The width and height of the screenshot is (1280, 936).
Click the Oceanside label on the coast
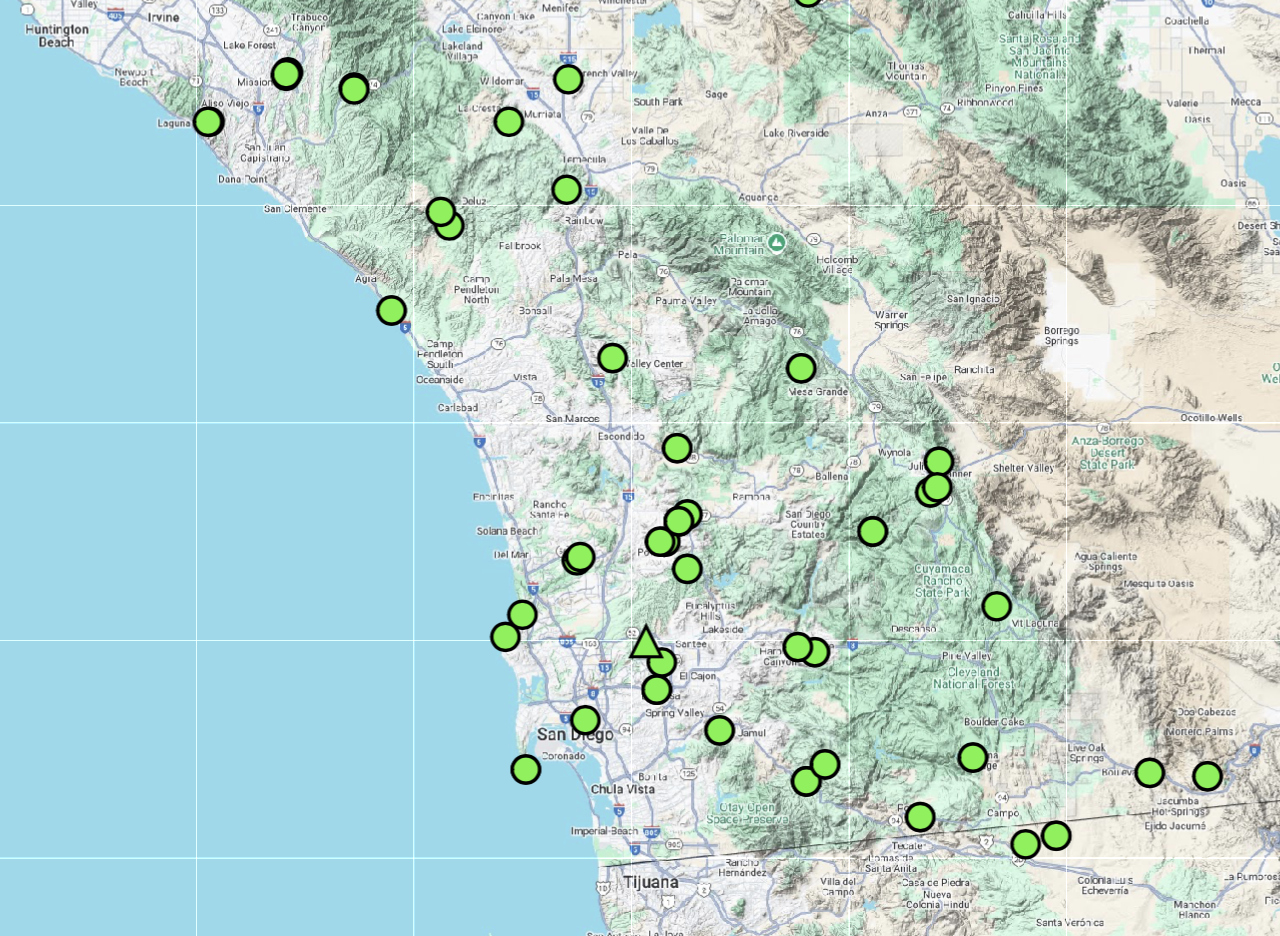tap(440, 380)
